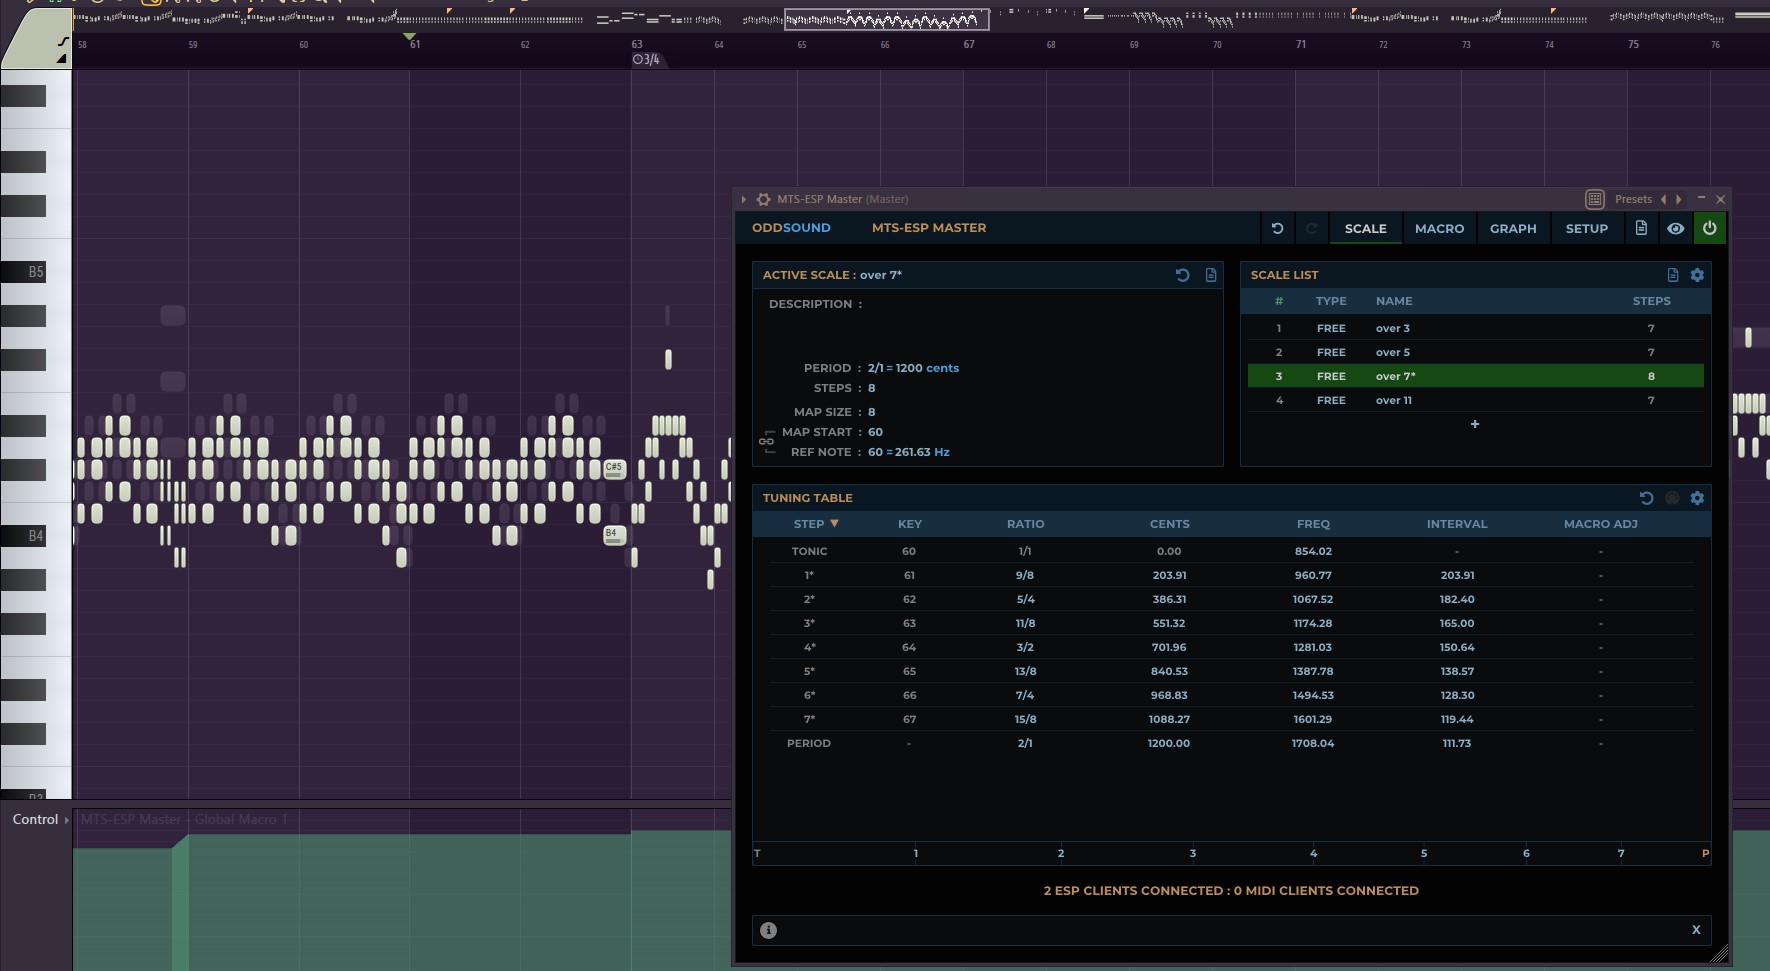The width and height of the screenshot is (1770, 971).
Task: Click the 3/4 time signature marker
Action: coord(646,60)
